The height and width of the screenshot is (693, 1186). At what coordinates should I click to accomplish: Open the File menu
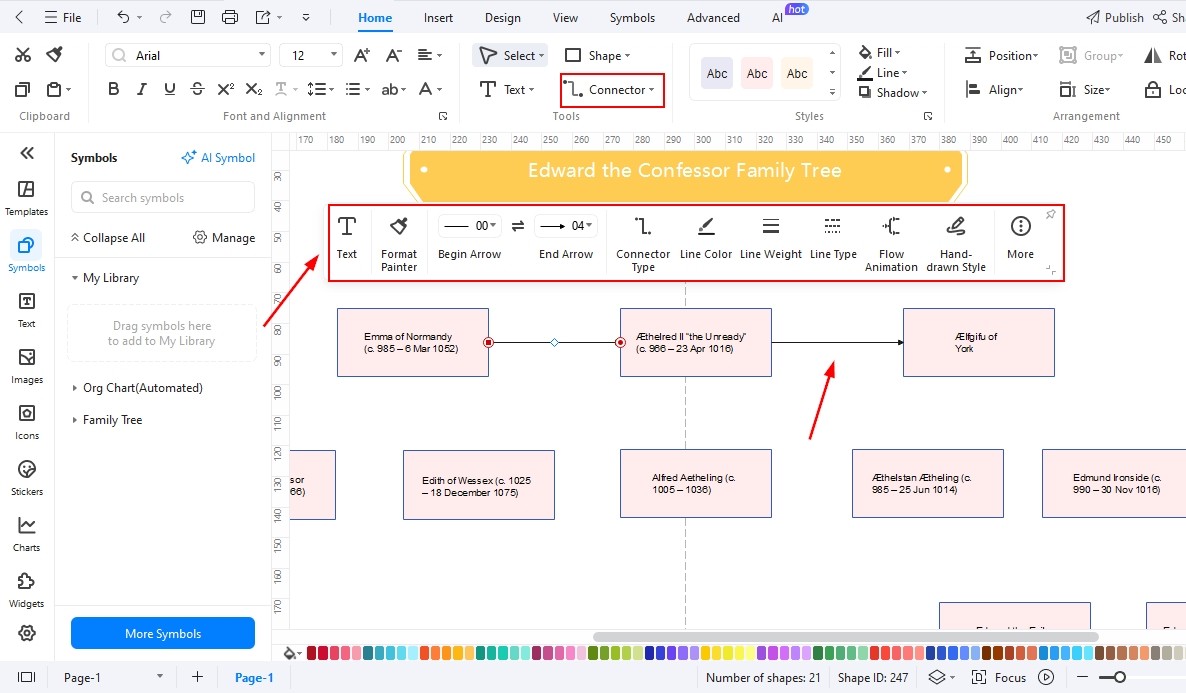(63, 17)
